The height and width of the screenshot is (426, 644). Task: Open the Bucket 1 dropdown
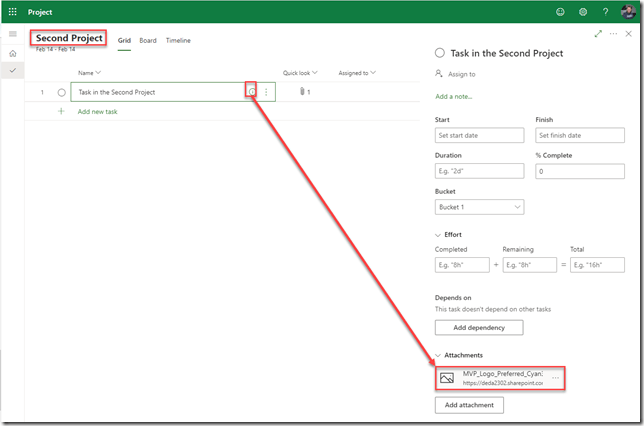tap(479, 207)
